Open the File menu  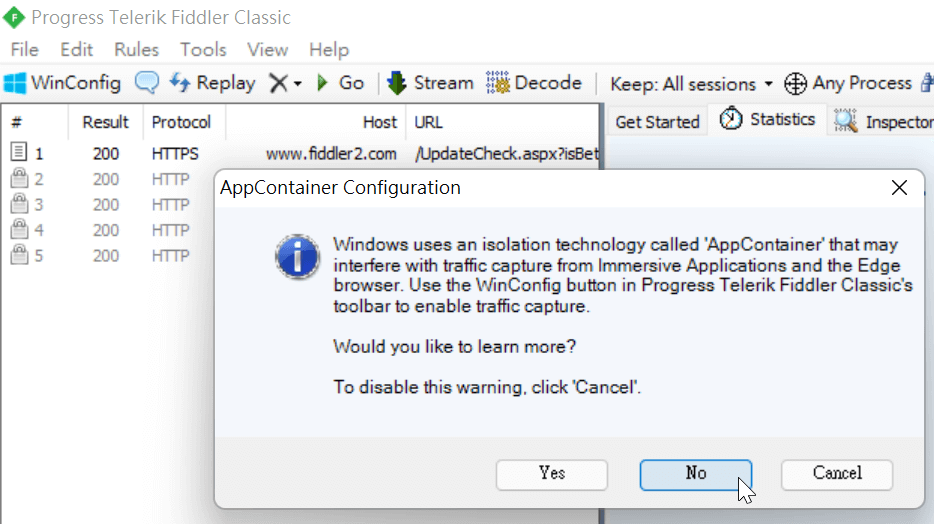(24, 49)
